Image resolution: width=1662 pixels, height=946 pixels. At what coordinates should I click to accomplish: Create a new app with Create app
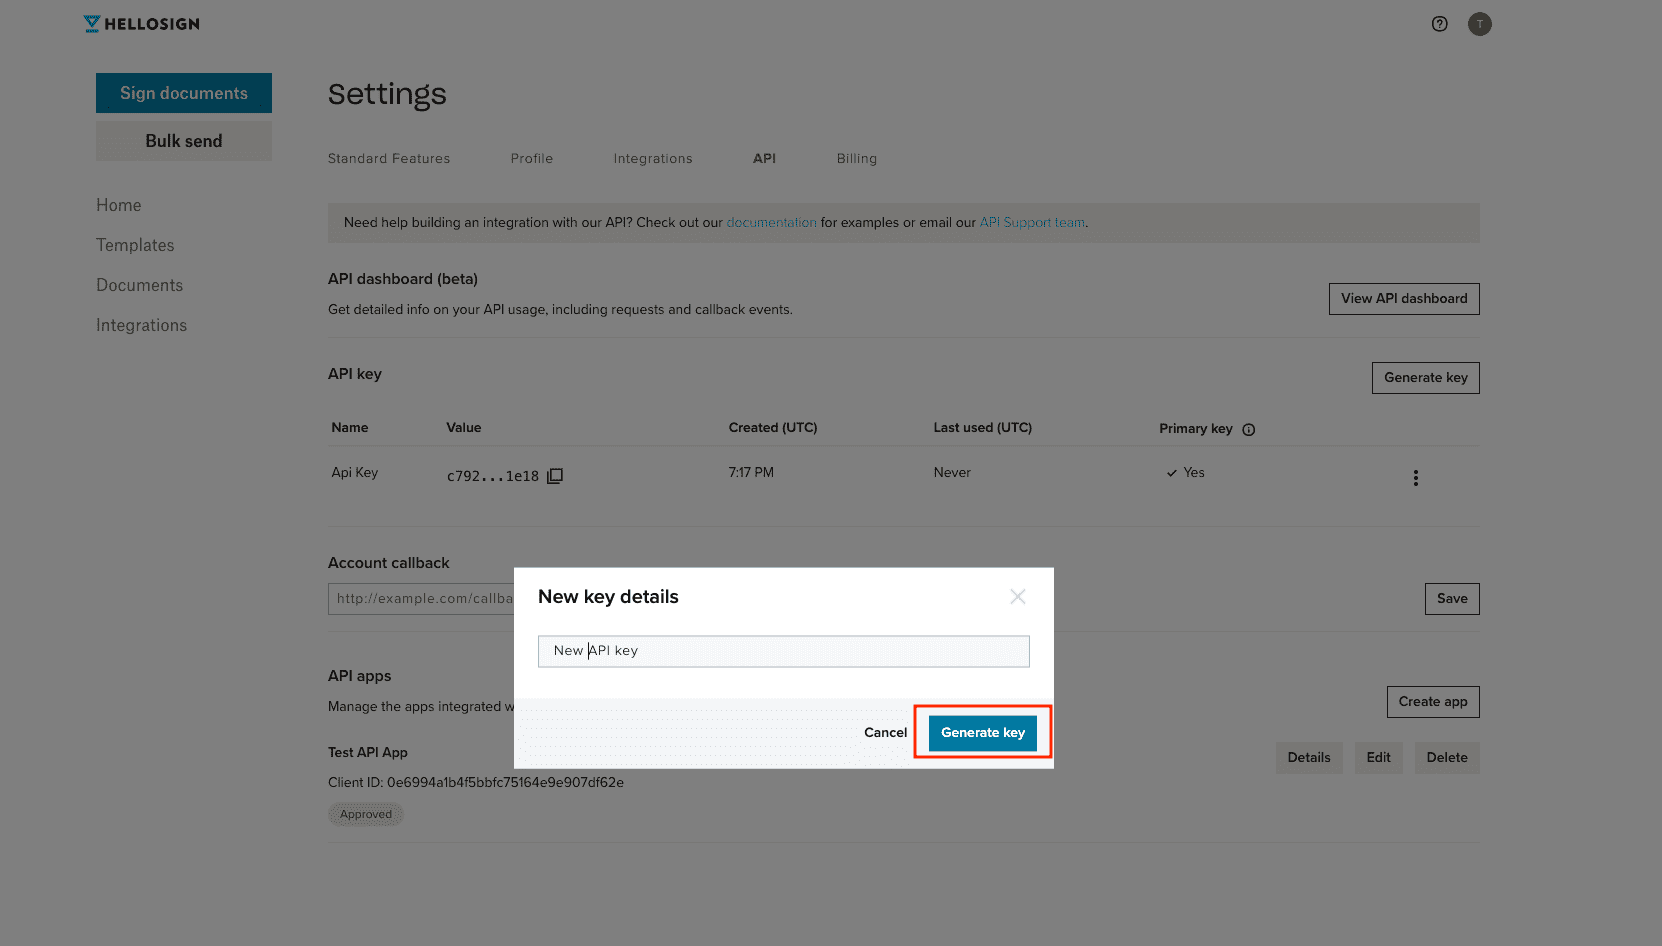pos(1432,701)
